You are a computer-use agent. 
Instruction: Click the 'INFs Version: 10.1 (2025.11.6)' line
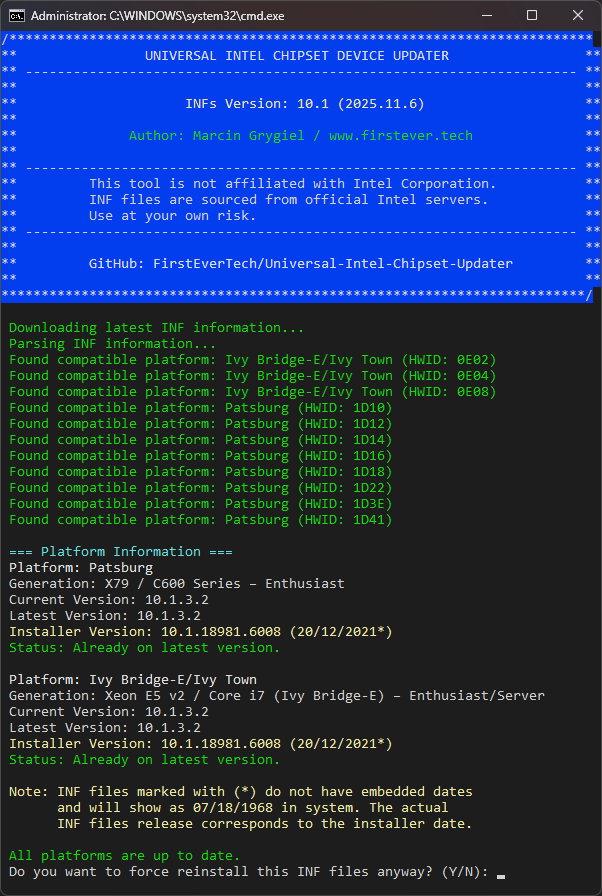click(x=297, y=104)
